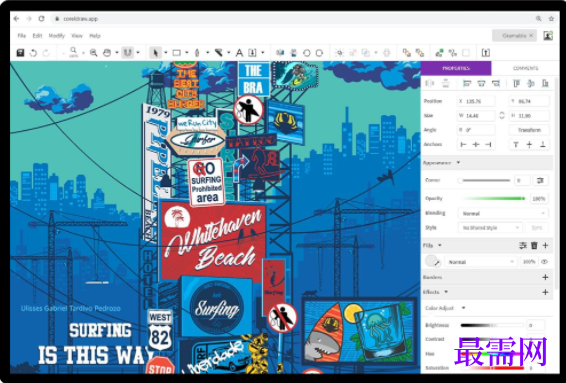Collapse the Appearance section arrow
566x383 pixels.
458,162
